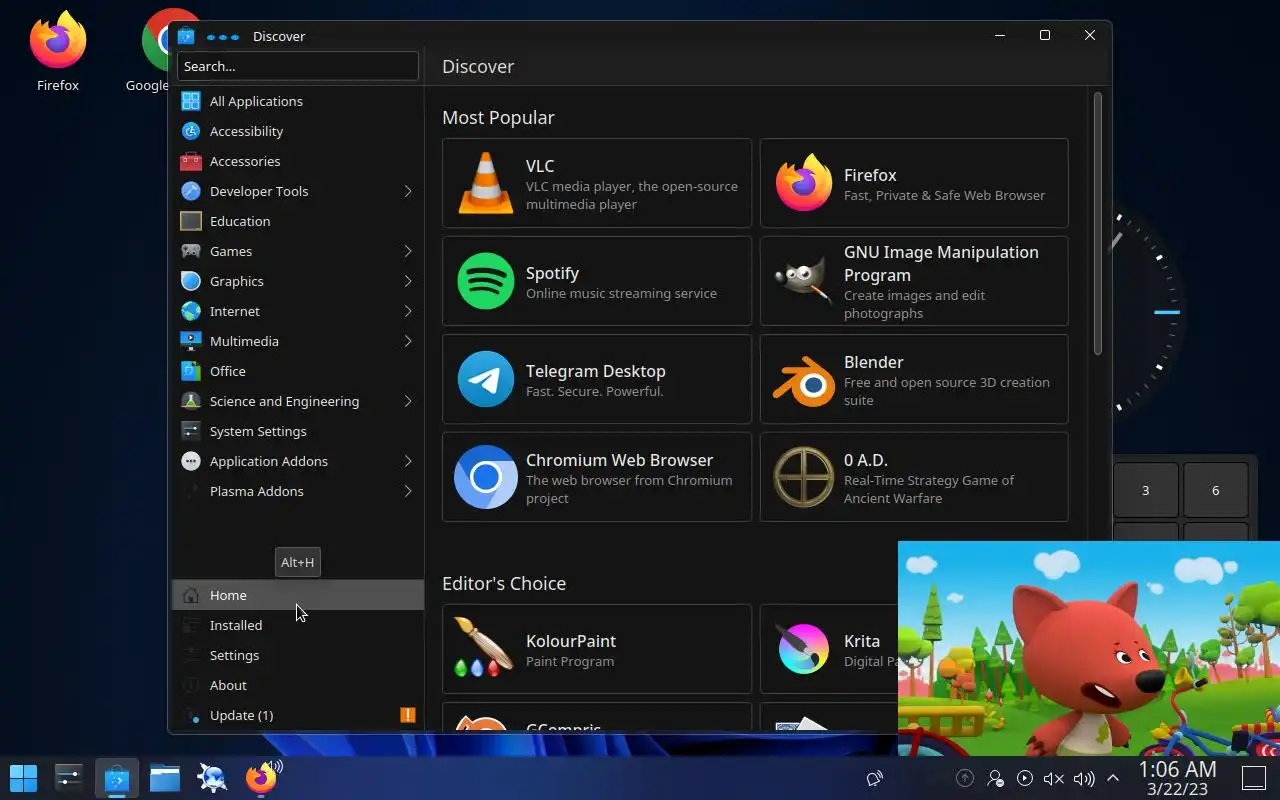1280x800 pixels.
Task: Click the update warning badge
Action: point(408,715)
